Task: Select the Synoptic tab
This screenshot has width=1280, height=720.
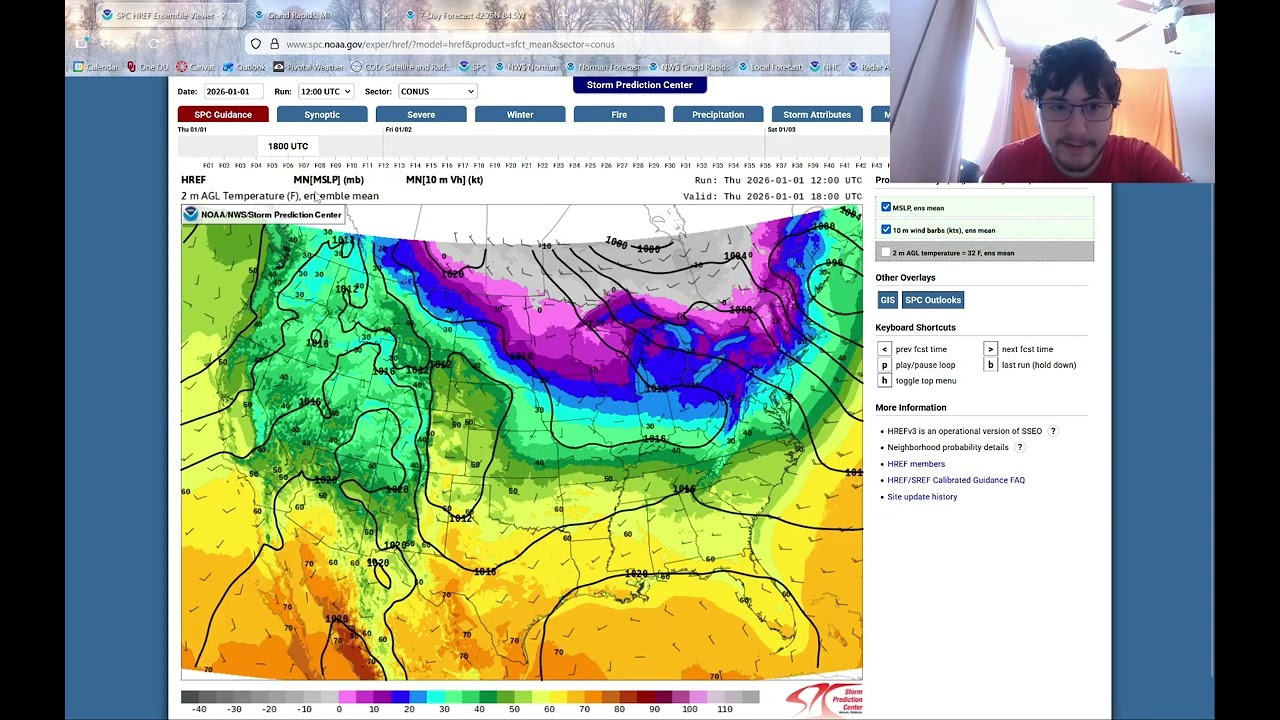Action: pyautogui.click(x=322, y=115)
